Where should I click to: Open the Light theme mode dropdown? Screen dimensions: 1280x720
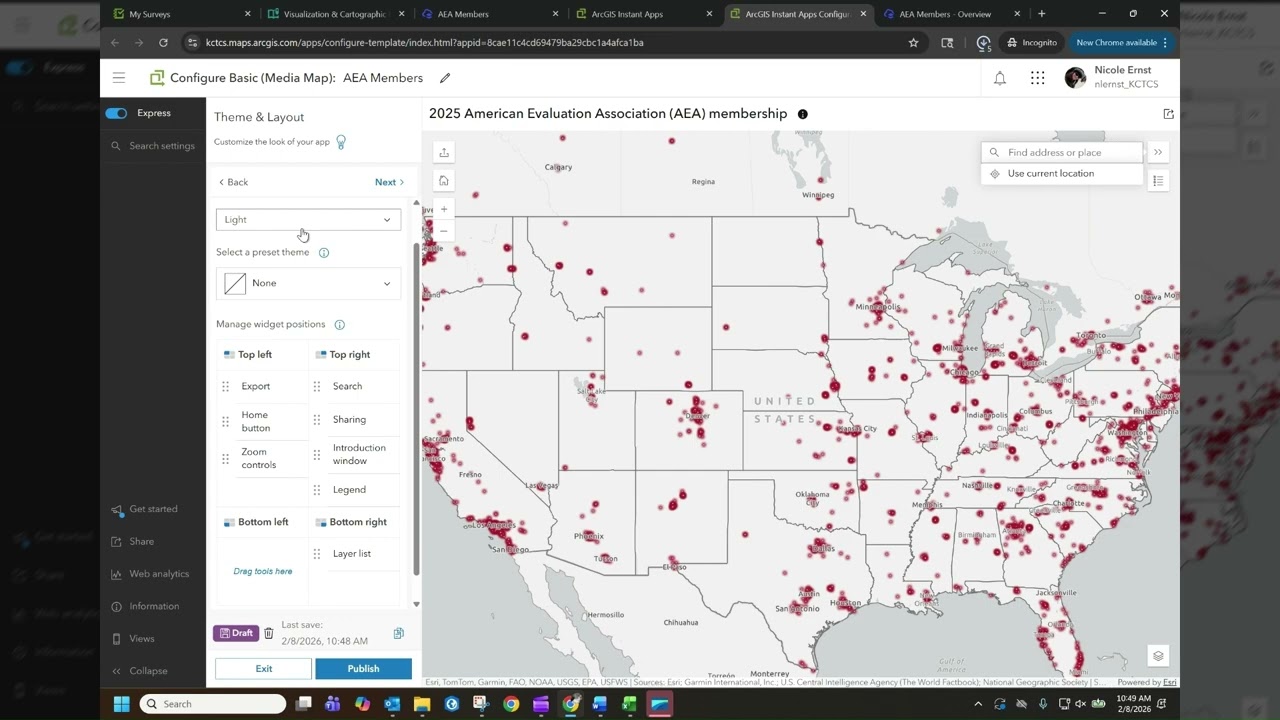pyautogui.click(x=308, y=220)
